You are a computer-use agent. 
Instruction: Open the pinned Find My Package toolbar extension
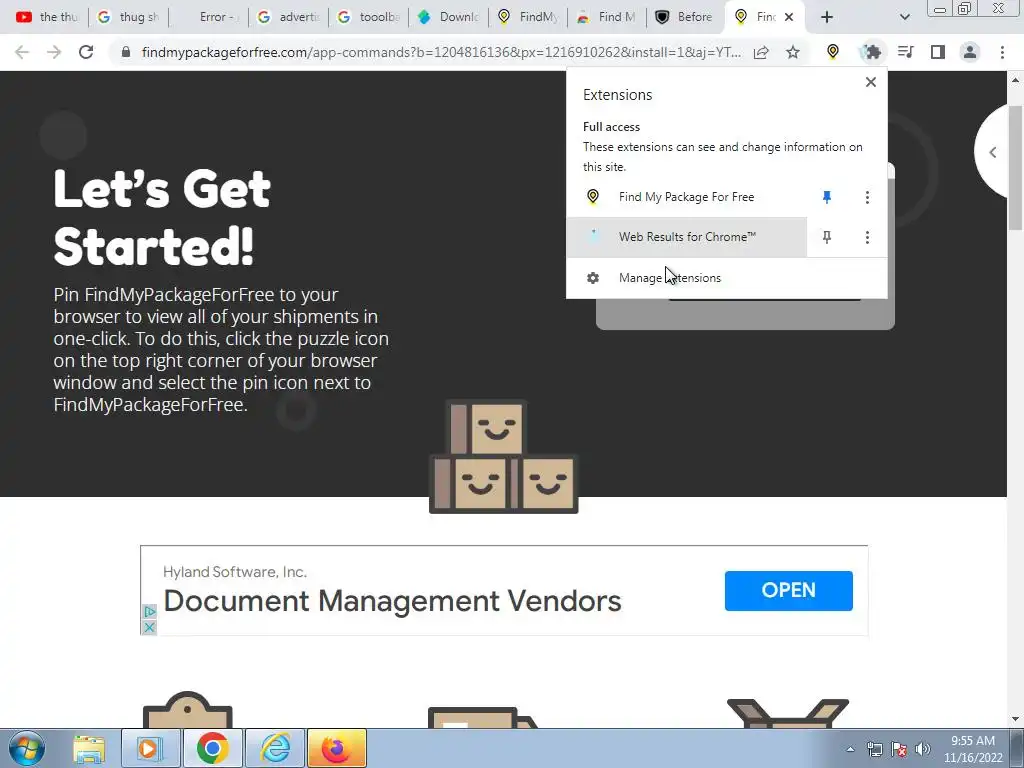pyautogui.click(x=833, y=52)
